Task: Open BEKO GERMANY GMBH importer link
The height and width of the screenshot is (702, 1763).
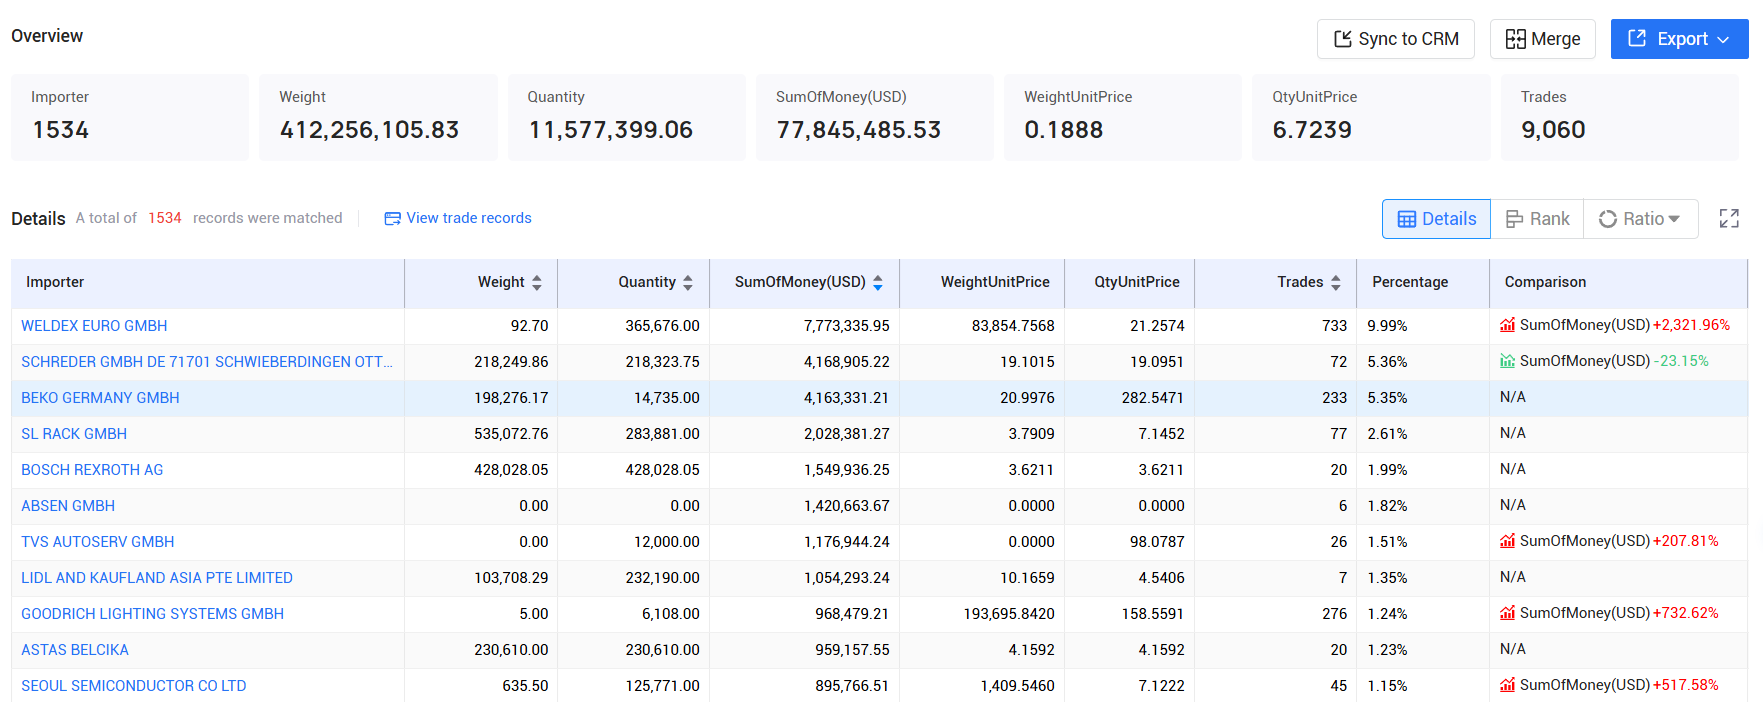Action: click(x=100, y=398)
